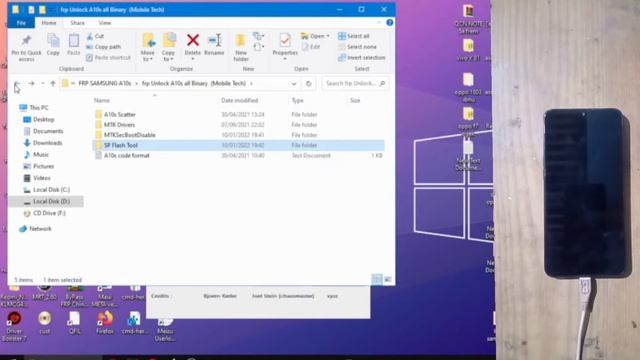Image resolution: width=640 pixels, height=360 pixels.
Task: Click the Up one level arrow
Action: click(x=53, y=83)
